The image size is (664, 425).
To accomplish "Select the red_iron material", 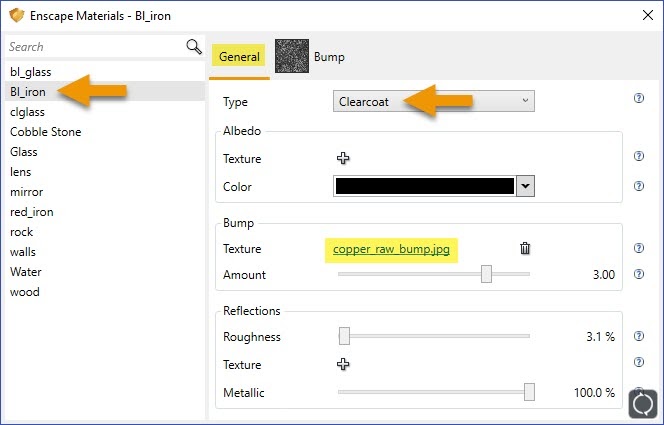I will coord(33,212).
